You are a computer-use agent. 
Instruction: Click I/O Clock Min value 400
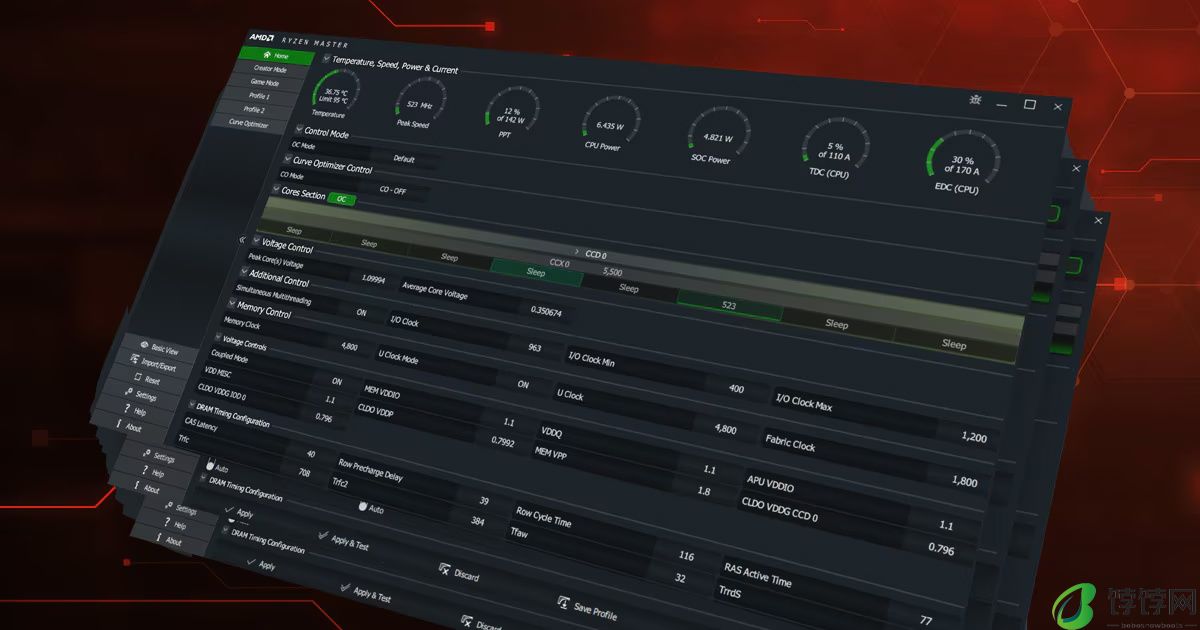(736, 388)
